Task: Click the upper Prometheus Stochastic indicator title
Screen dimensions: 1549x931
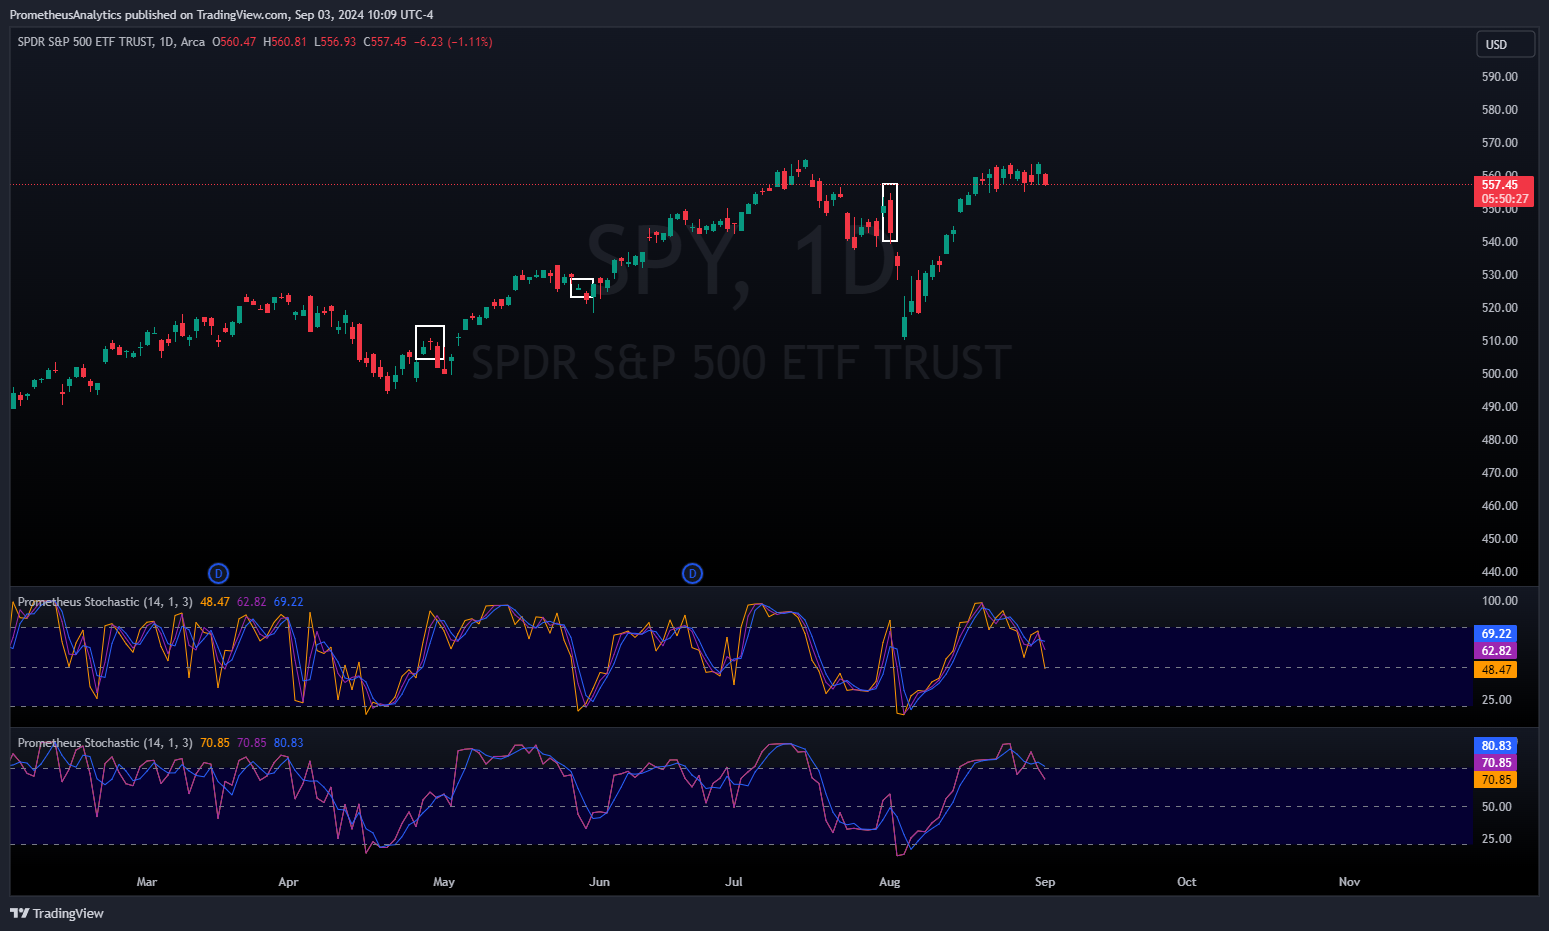Action: click(105, 602)
